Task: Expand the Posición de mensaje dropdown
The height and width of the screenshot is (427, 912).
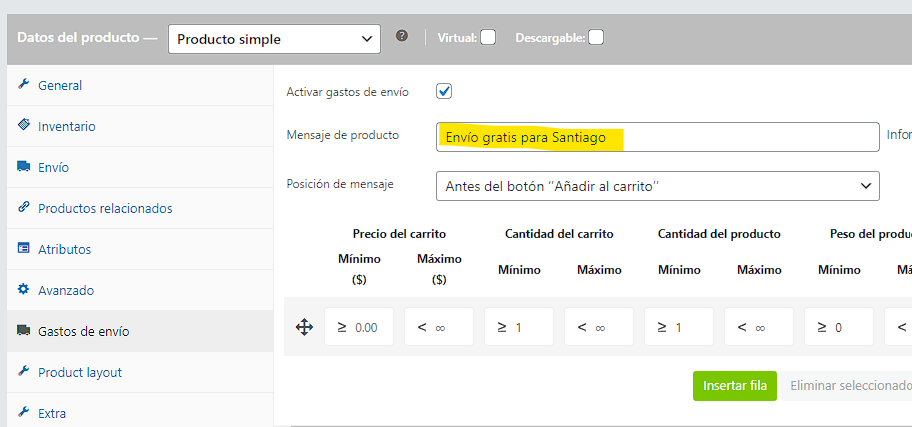Action: (657, 186)
